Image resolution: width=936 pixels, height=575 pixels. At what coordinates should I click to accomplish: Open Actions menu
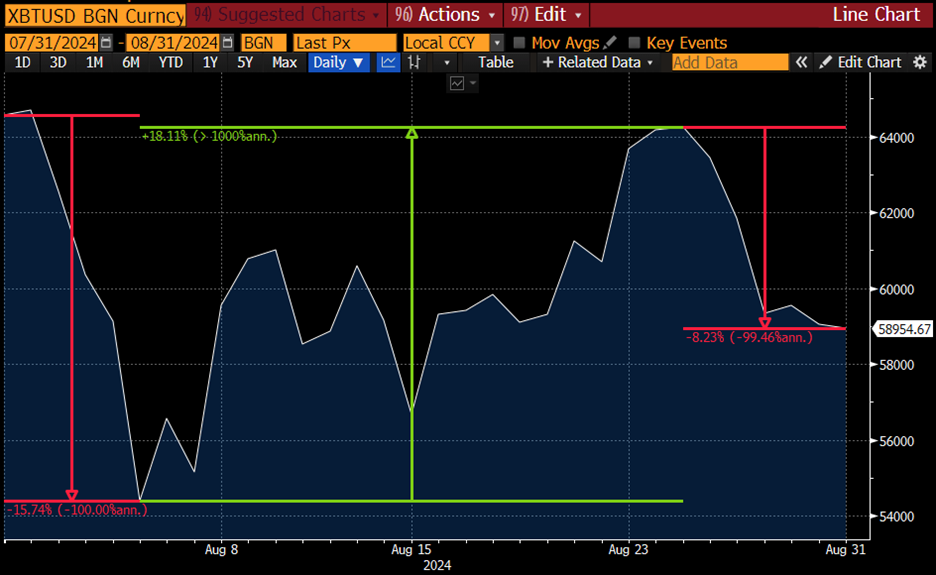click(445, 14)
